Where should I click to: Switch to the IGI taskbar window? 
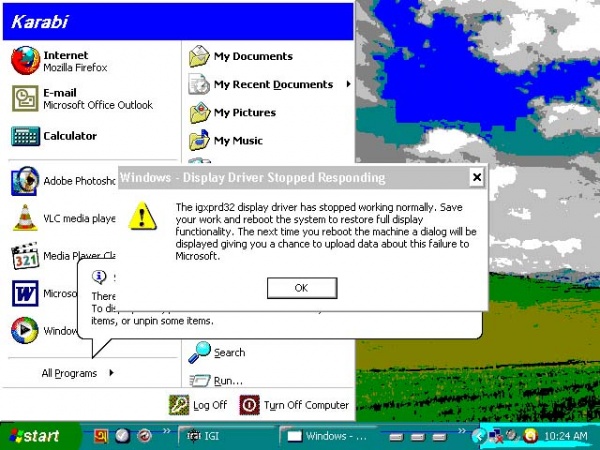227,436
